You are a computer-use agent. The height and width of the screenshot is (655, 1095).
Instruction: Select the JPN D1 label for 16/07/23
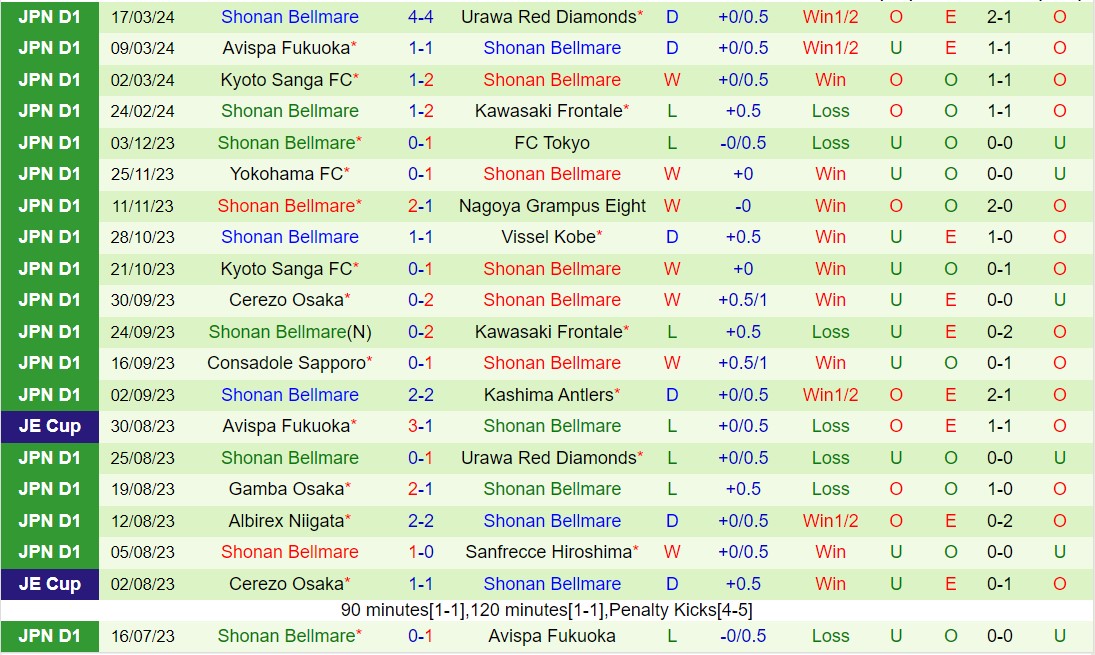(49, 636)
